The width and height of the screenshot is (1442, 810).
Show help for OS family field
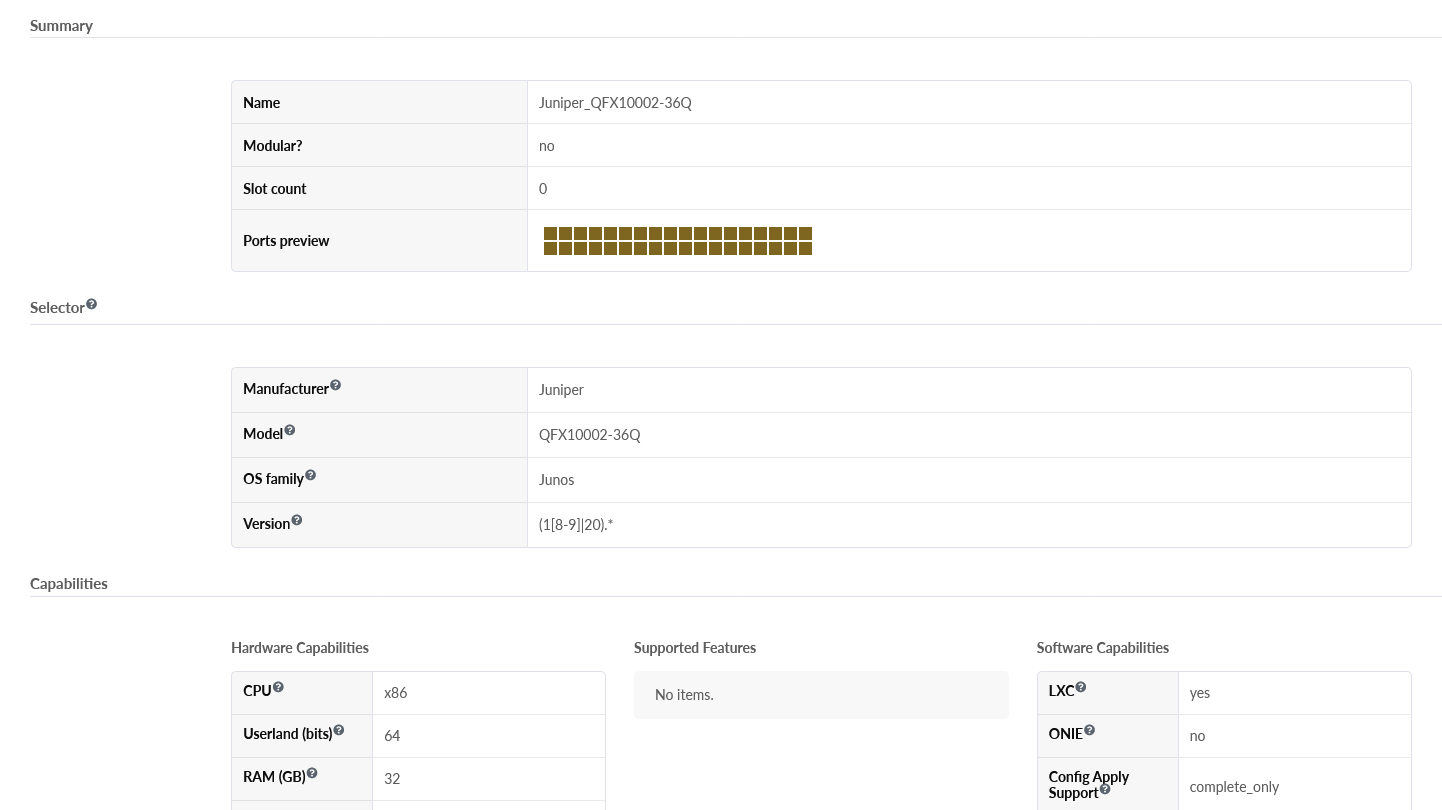(x=310, y=475)
